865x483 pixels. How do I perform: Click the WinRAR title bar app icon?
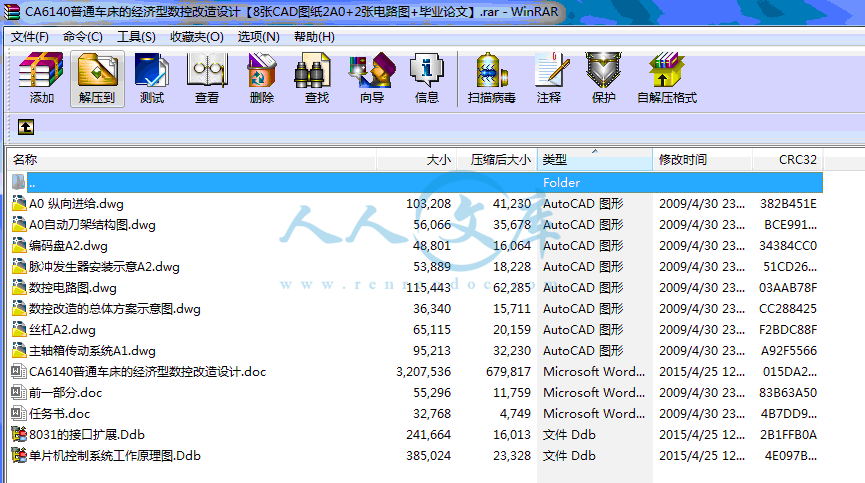[12, 12]
